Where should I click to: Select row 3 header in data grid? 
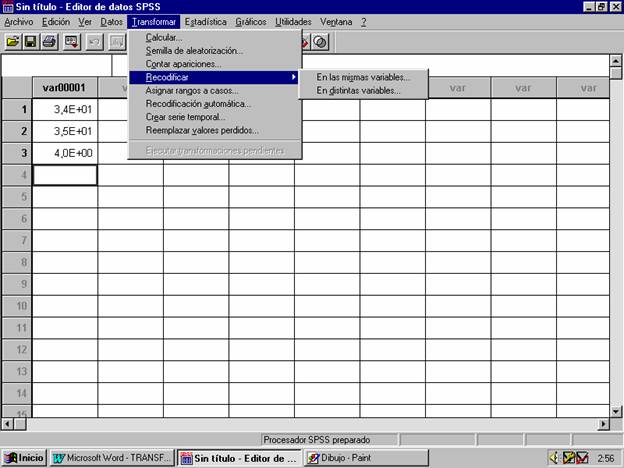[16, 153]
